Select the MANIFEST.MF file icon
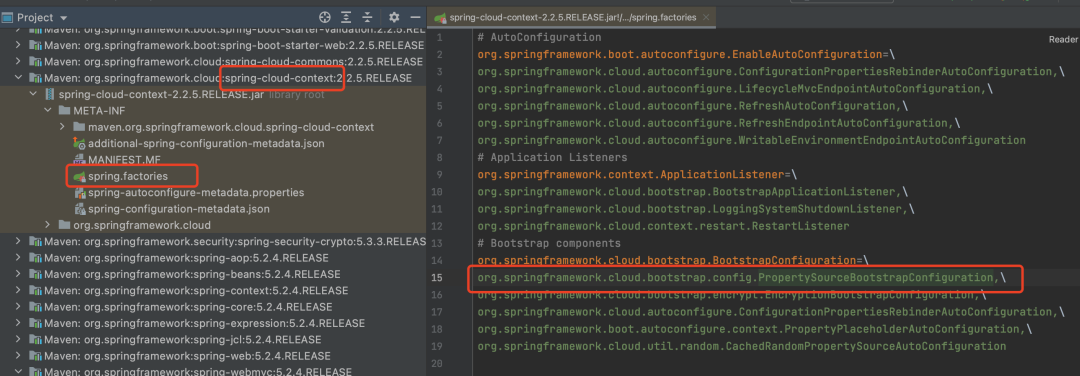1080x376 pixels. (x=79, y=160)
